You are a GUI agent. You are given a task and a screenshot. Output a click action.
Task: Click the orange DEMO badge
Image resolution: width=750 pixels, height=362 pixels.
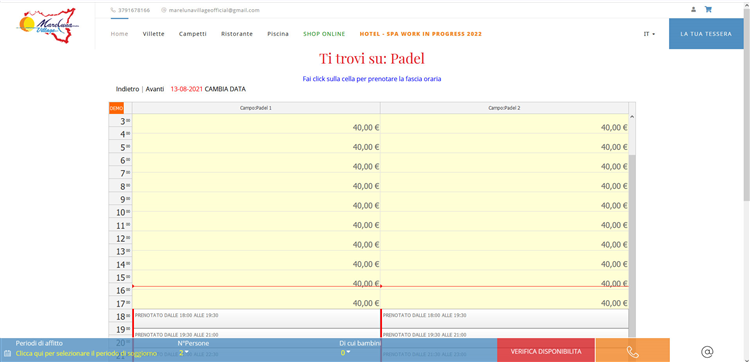[x=116, y=108]
